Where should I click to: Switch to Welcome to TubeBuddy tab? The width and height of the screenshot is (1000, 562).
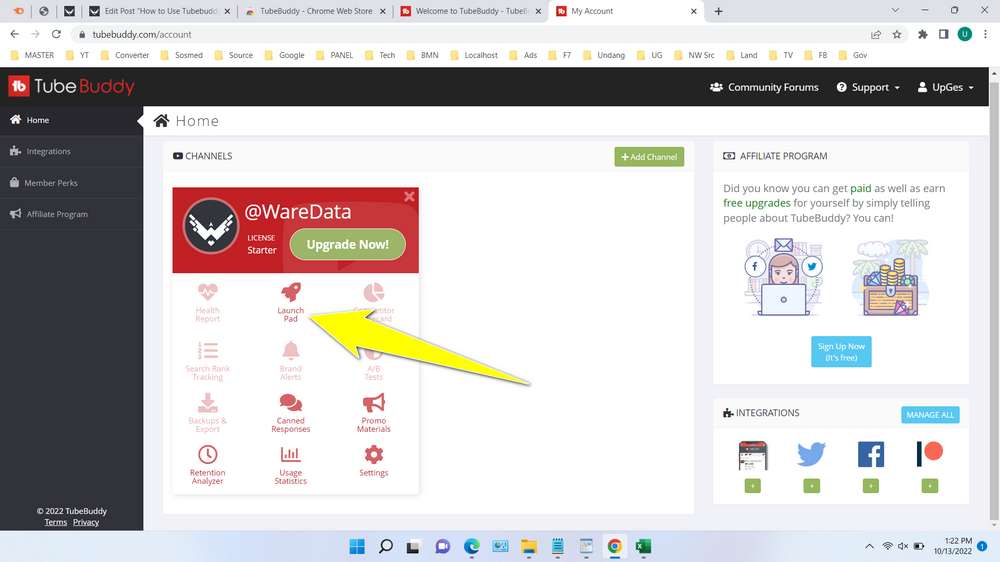coord(471,11)
